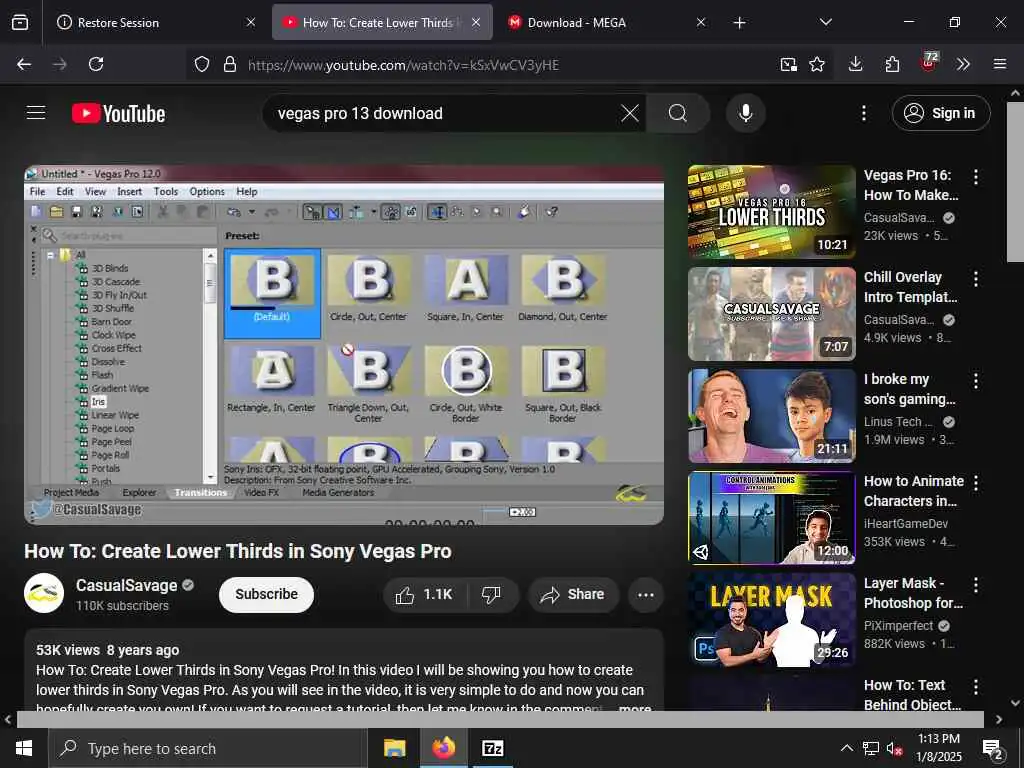Show hidden system tray icons
This screenshot has height=768, width=1024.
[846, 748]
